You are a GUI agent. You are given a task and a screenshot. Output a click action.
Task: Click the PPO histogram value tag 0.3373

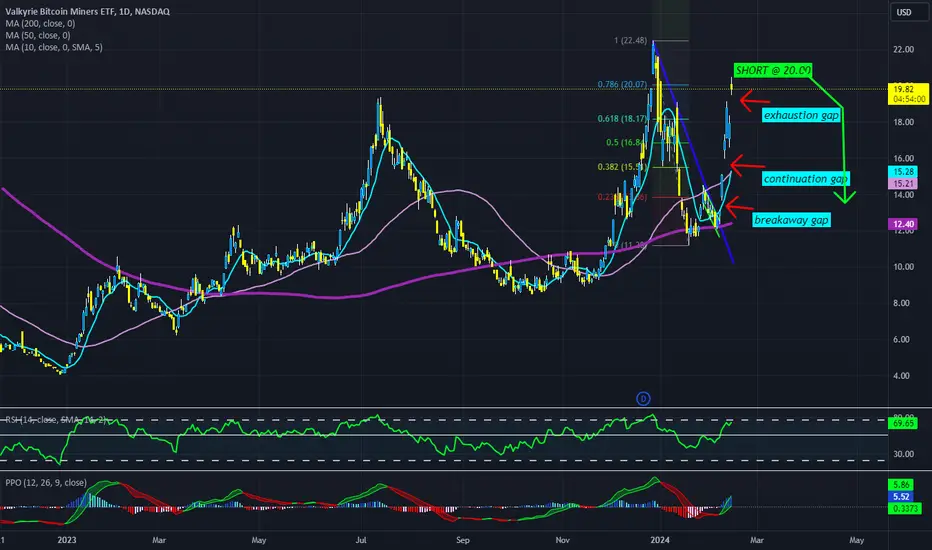click(905, 508)
